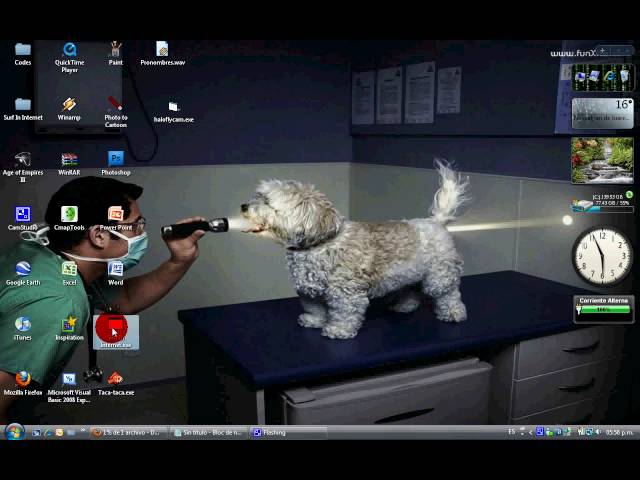Select the haloflycam.exe file icon
The height and width of the screenshot is (480, 640).
click(x=173, y=111)
